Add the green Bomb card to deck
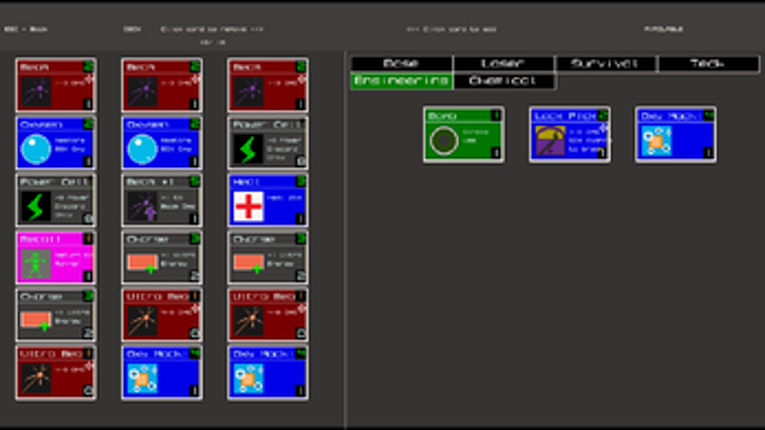Screen dimensions: 765x430 coord(463,135)
